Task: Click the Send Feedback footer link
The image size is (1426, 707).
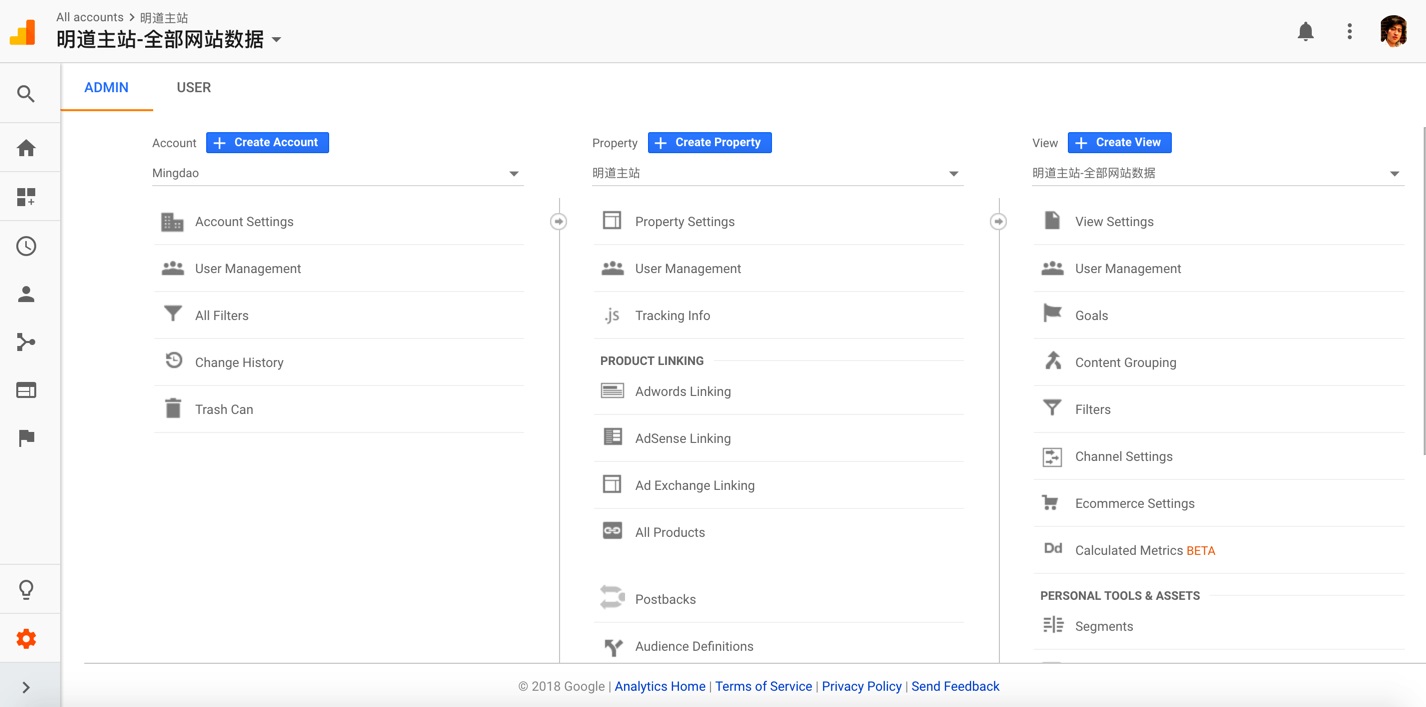Action: tap(955, 686)
